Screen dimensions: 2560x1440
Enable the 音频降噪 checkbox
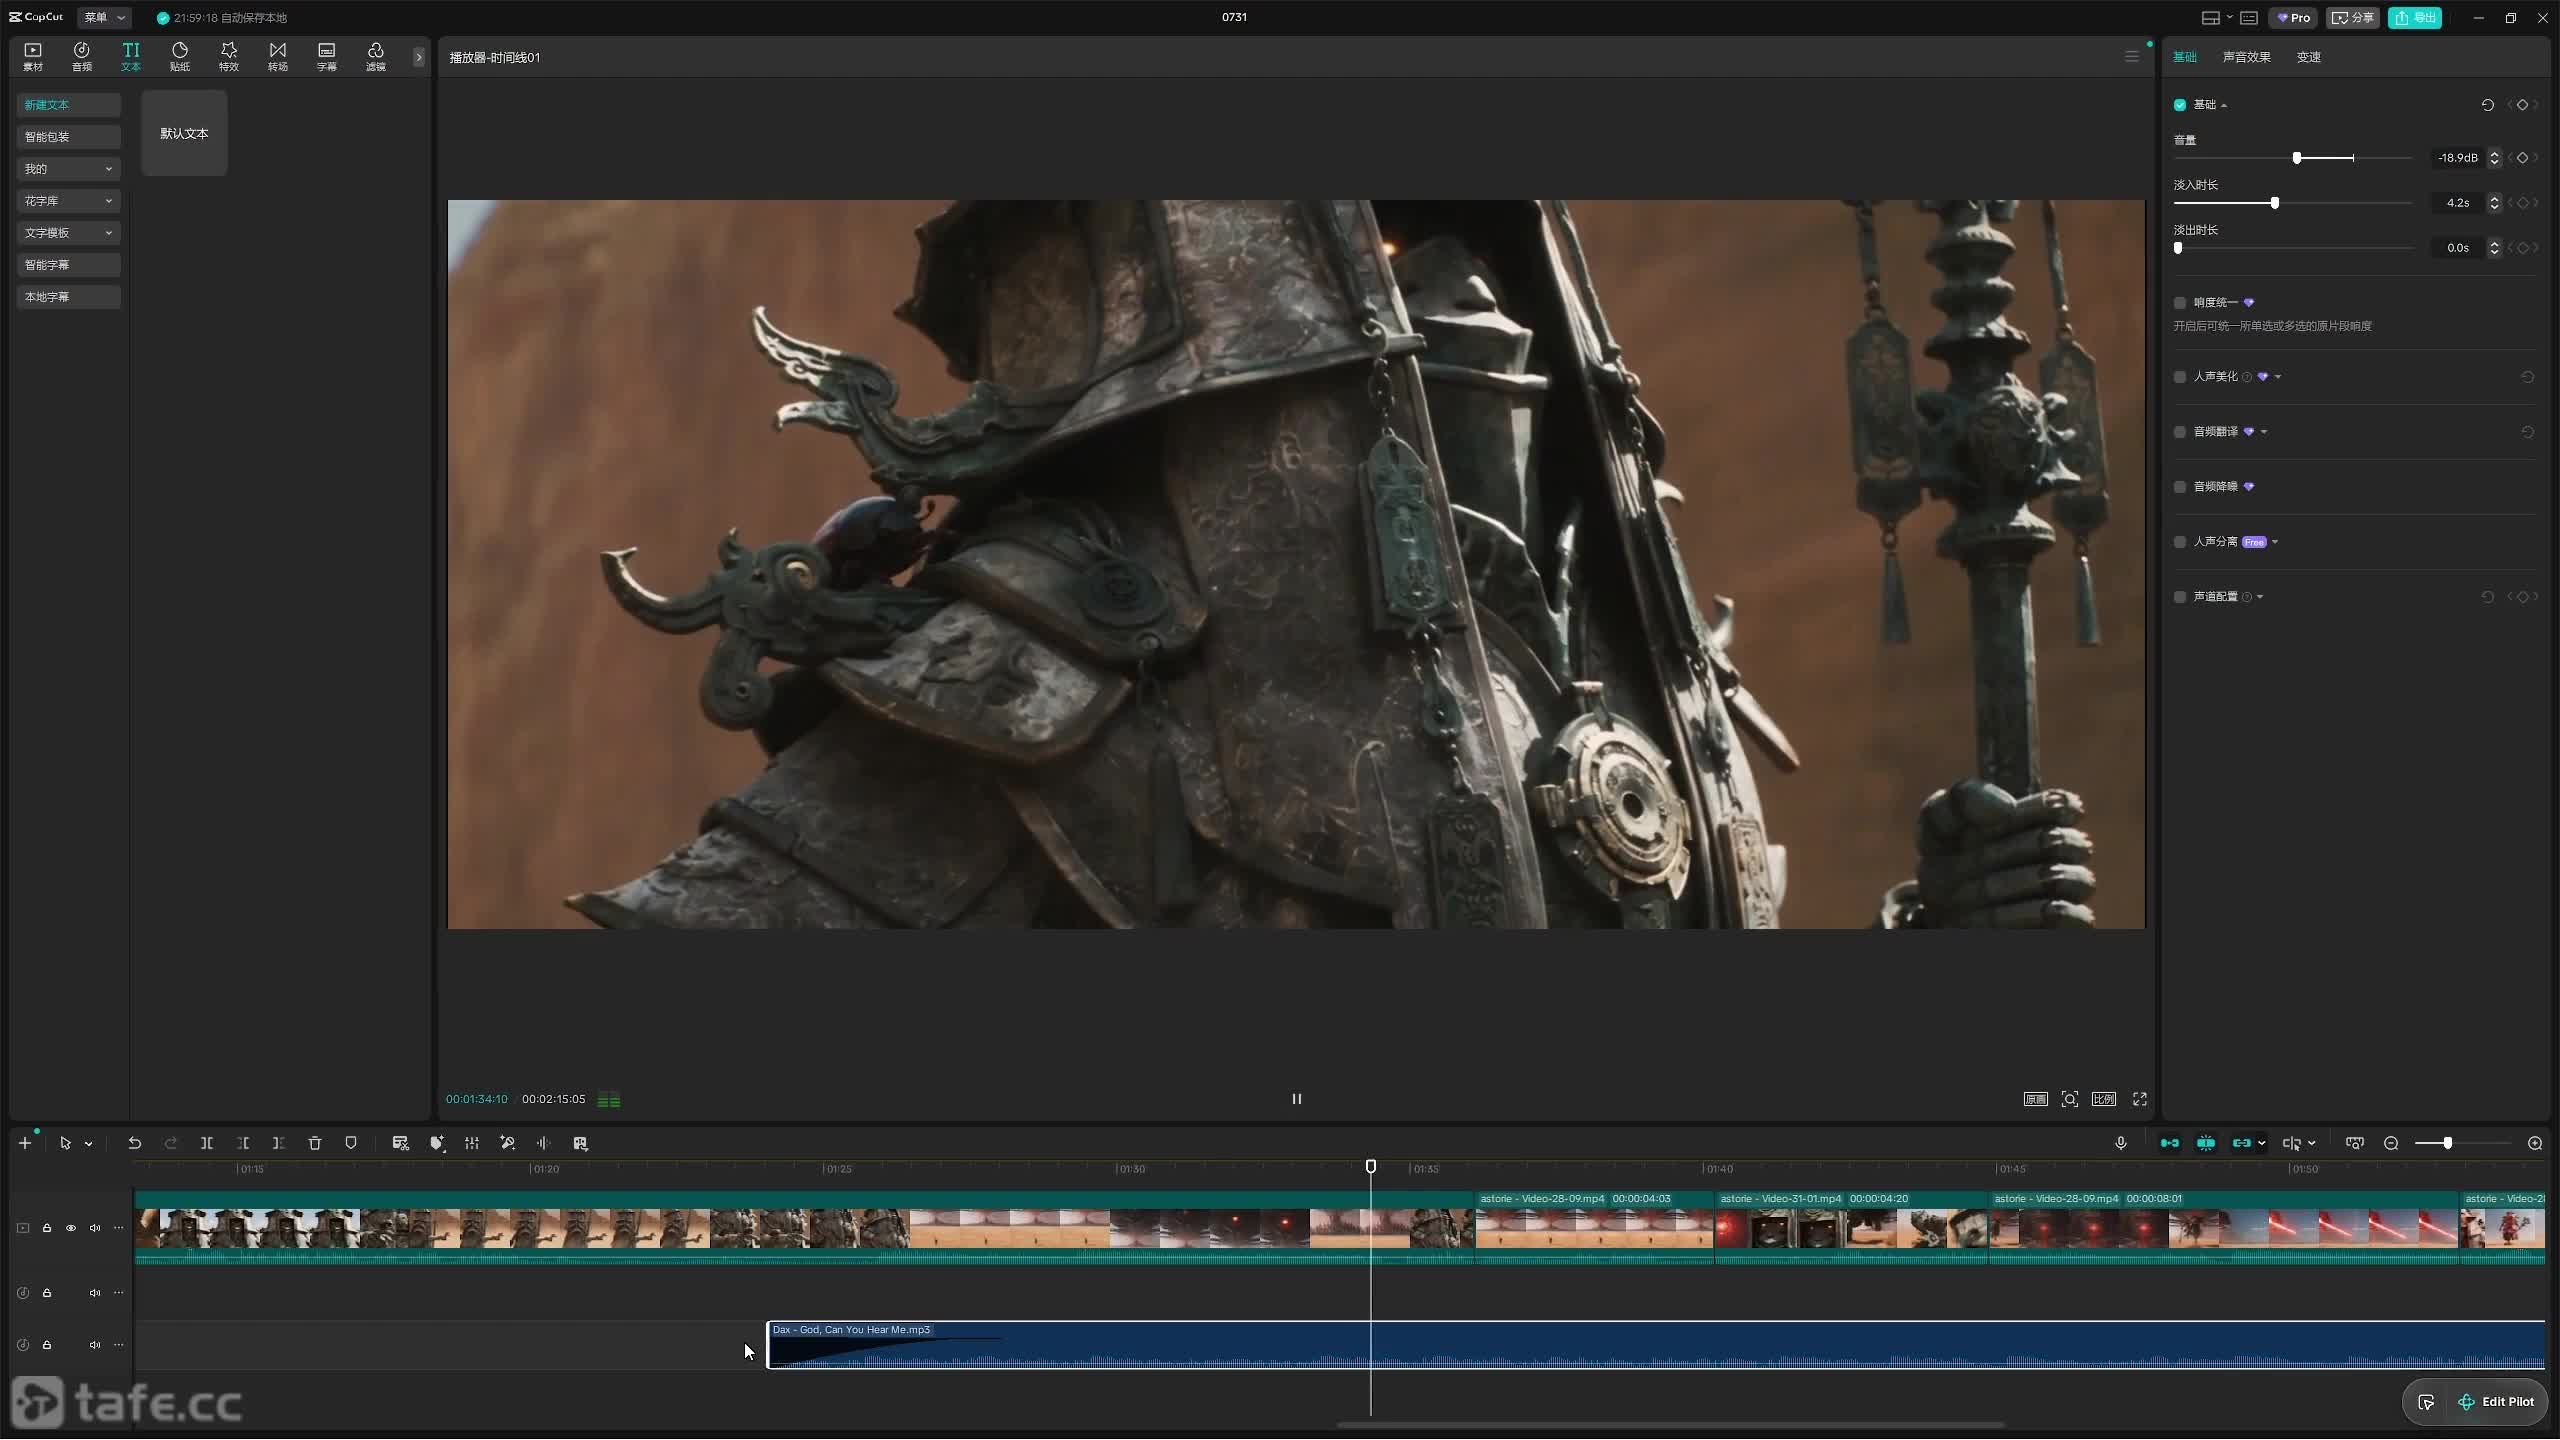point(2180,487)
